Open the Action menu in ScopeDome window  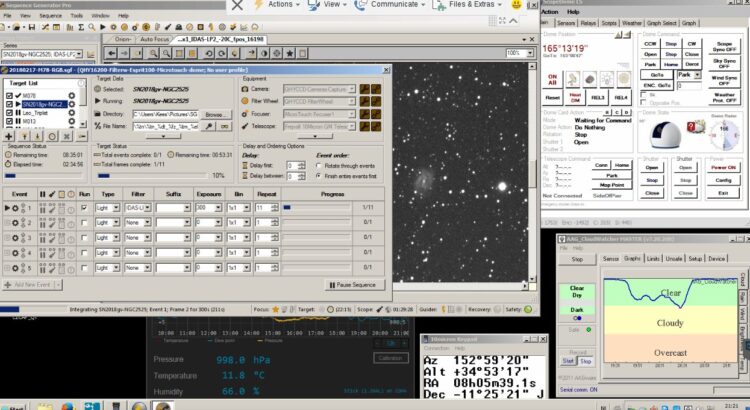click(550, 12)
